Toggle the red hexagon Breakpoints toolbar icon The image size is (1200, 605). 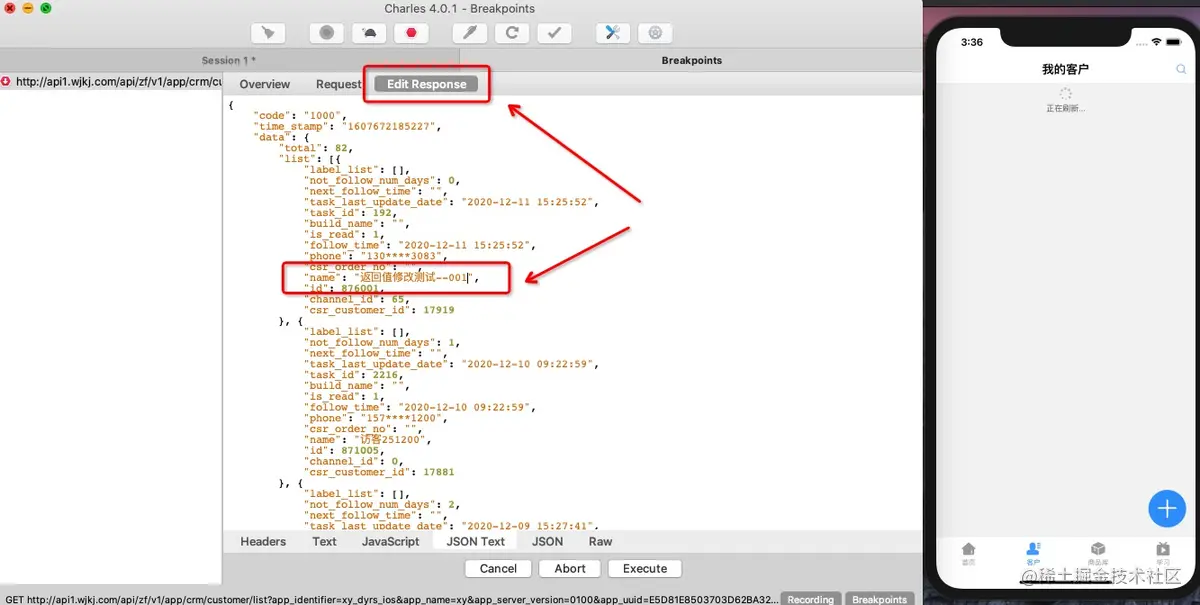click(x=411, y=33)
